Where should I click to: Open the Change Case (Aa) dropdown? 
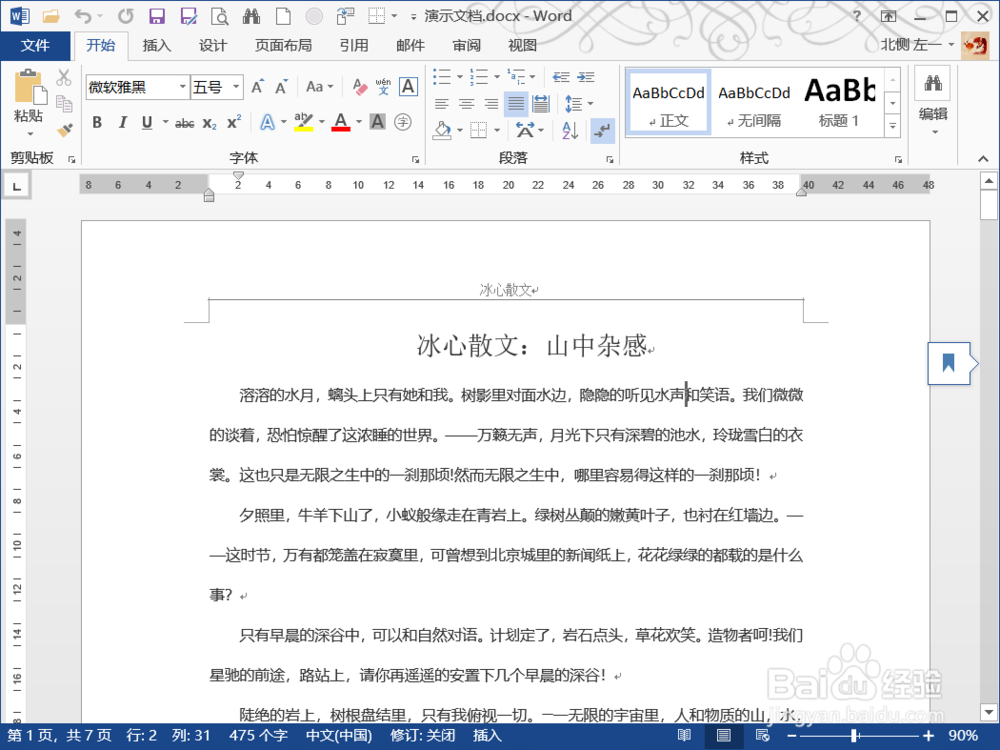(x=320, y=87)
